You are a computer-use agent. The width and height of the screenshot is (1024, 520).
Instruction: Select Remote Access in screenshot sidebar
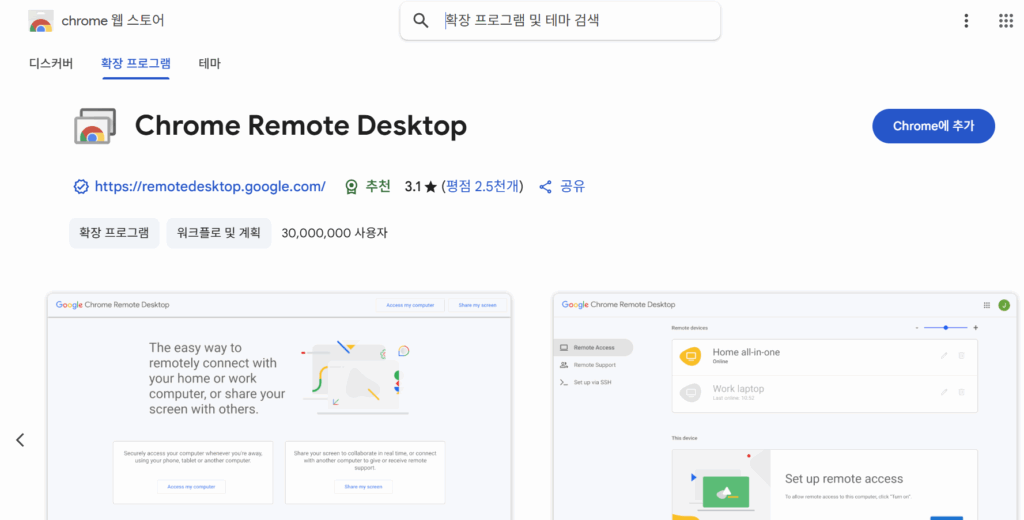point(593,348)
